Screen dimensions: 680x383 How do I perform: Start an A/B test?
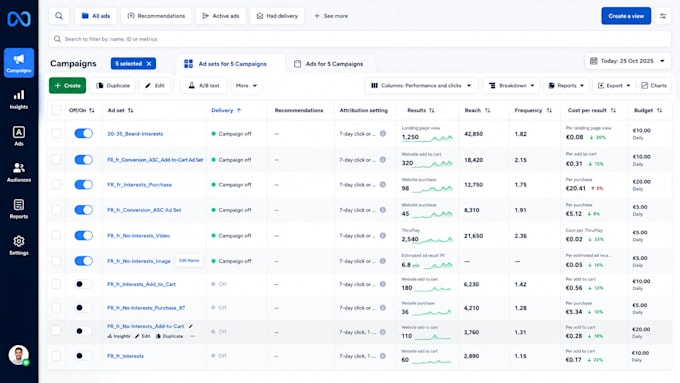(x=204, y=85)
